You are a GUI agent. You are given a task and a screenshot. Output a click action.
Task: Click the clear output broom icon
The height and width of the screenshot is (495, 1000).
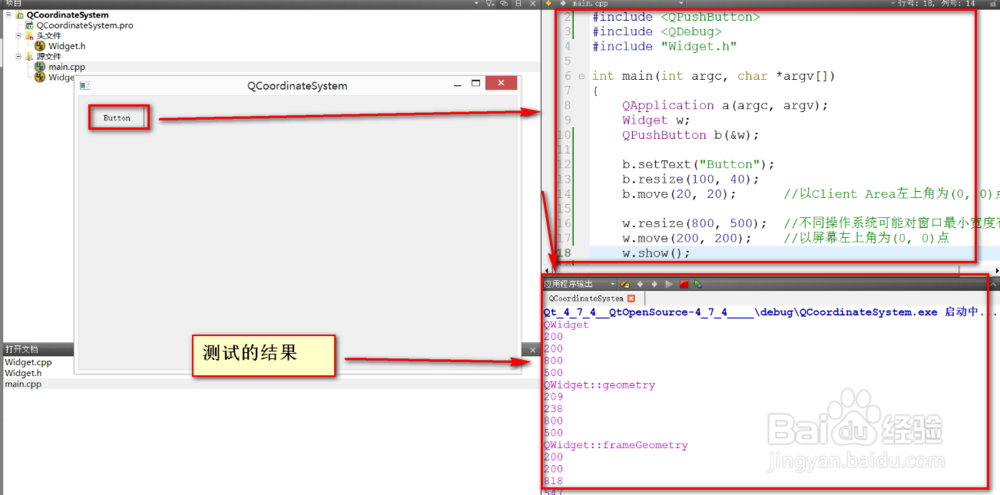point(625,284)
